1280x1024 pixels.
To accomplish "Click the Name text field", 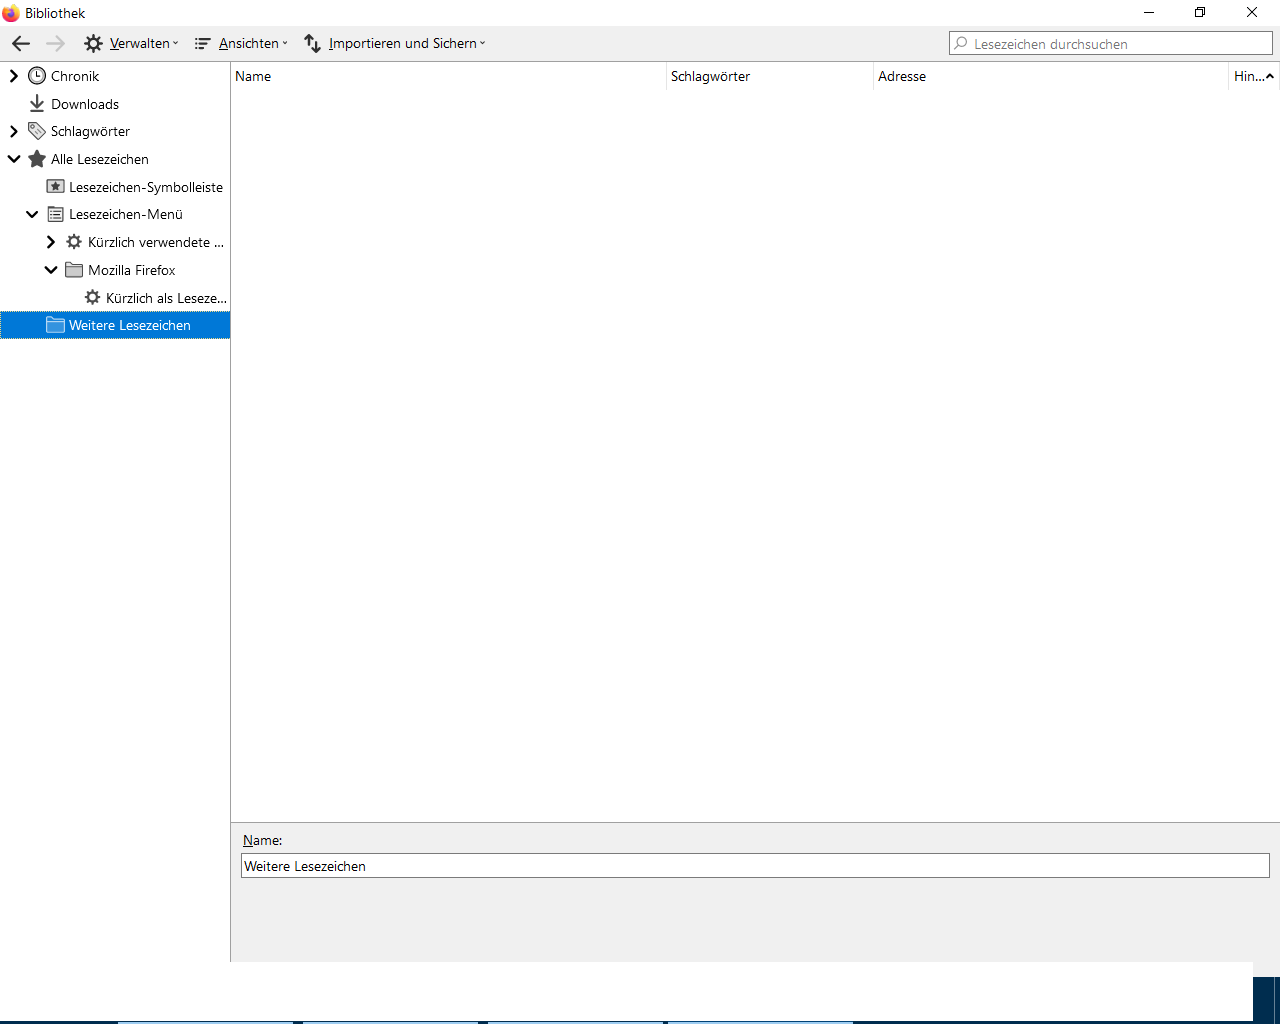I will point(755,866).
